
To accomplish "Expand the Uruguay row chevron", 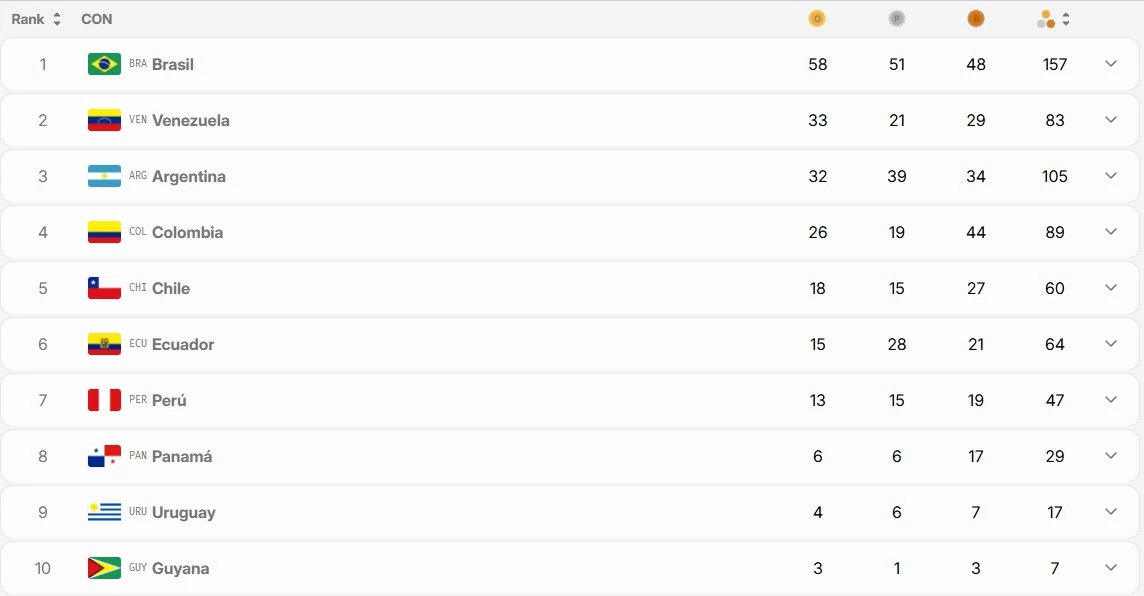I will [x=1110, y=512].
